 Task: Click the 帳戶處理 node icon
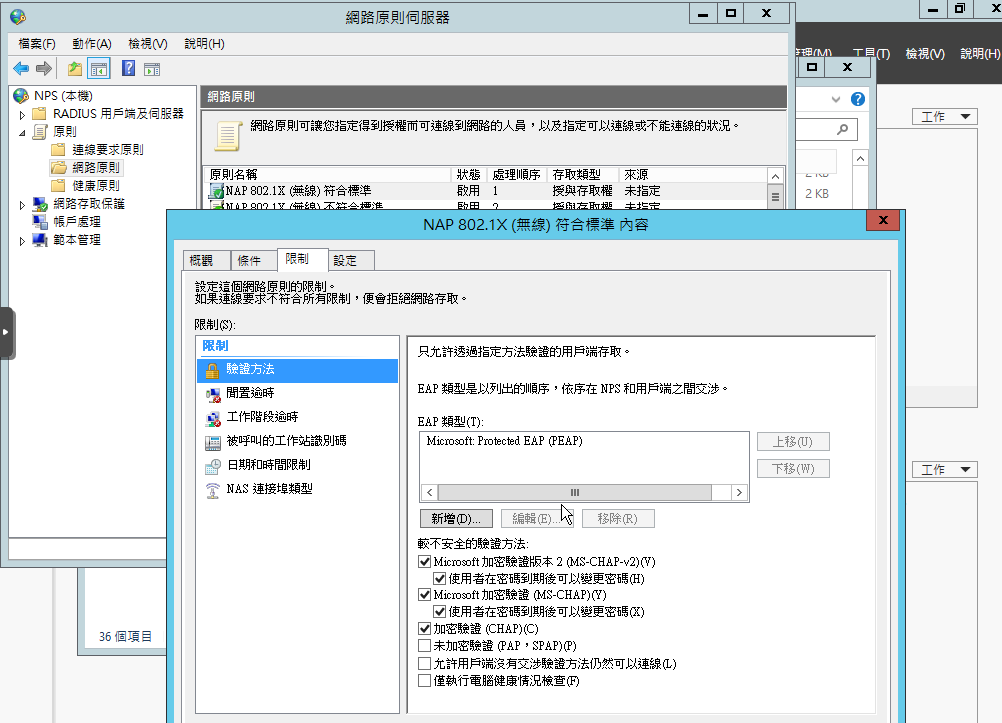[x=40, y=222]
